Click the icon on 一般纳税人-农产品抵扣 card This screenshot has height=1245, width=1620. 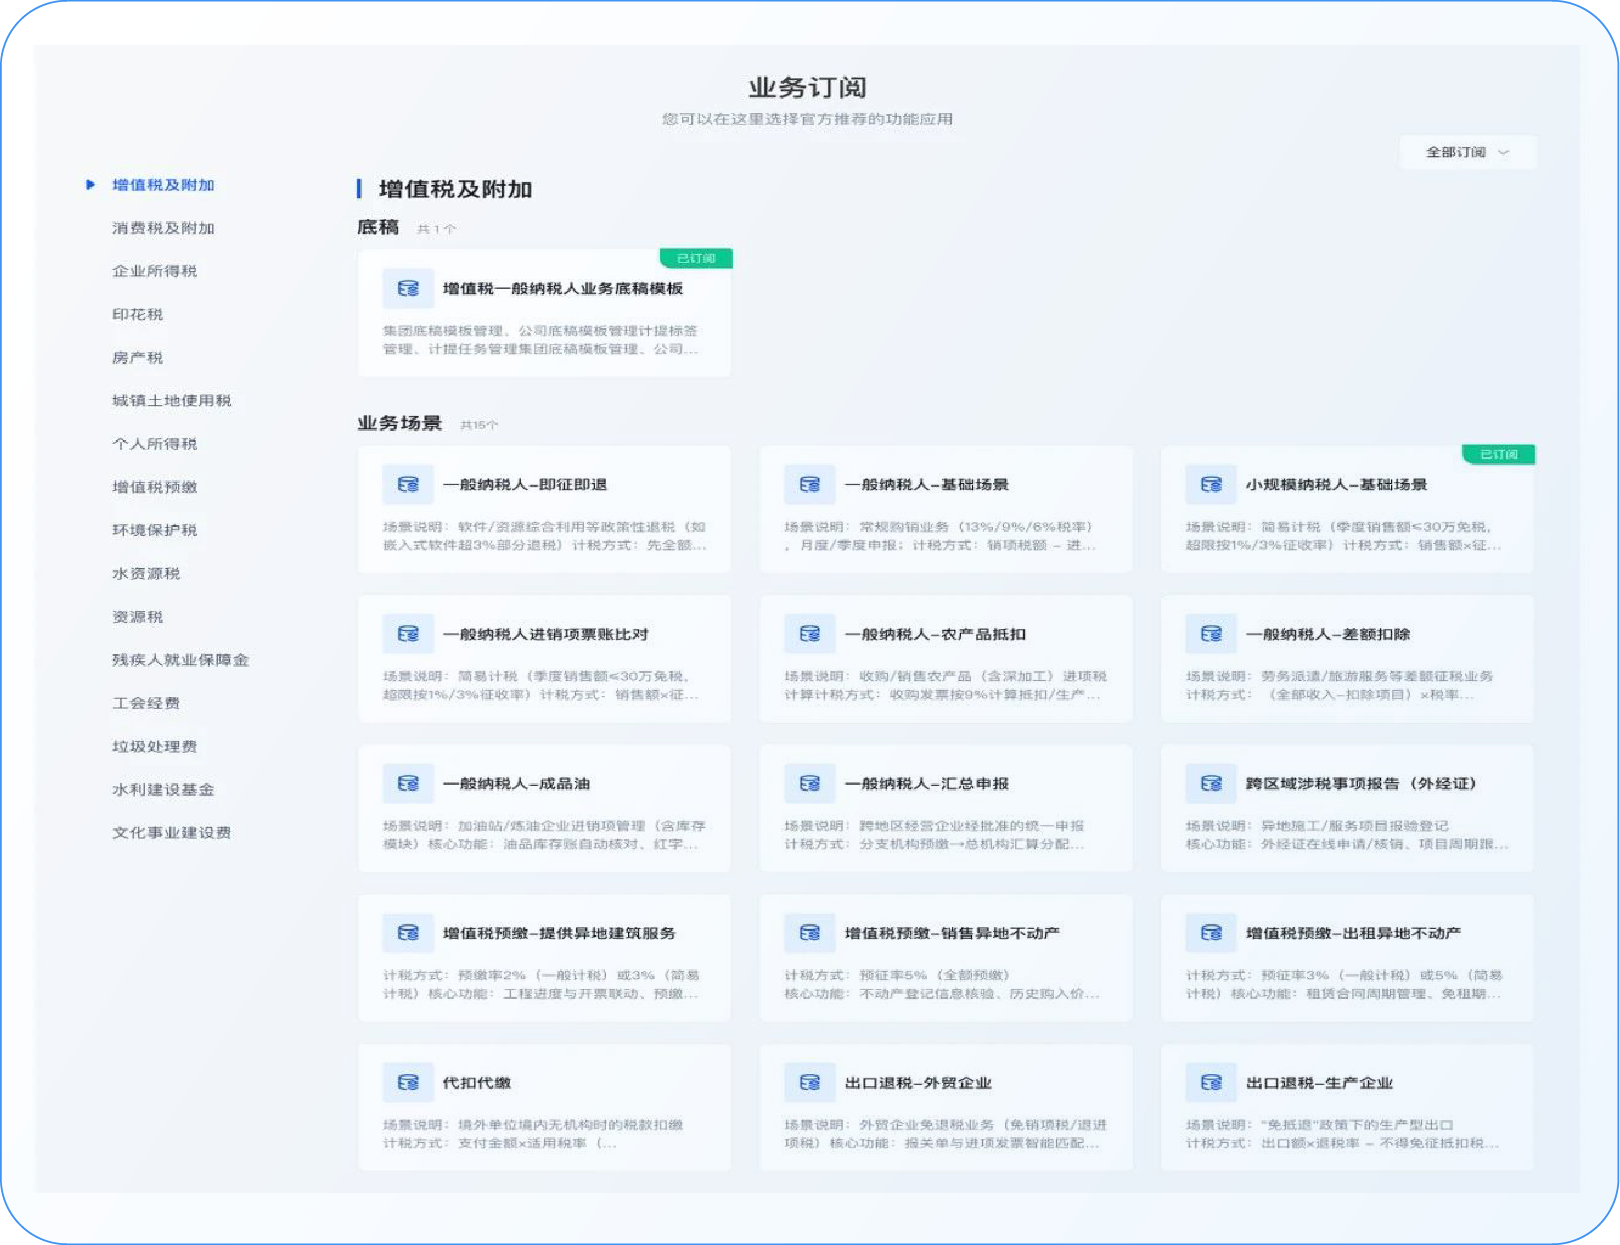click(810, 634)
